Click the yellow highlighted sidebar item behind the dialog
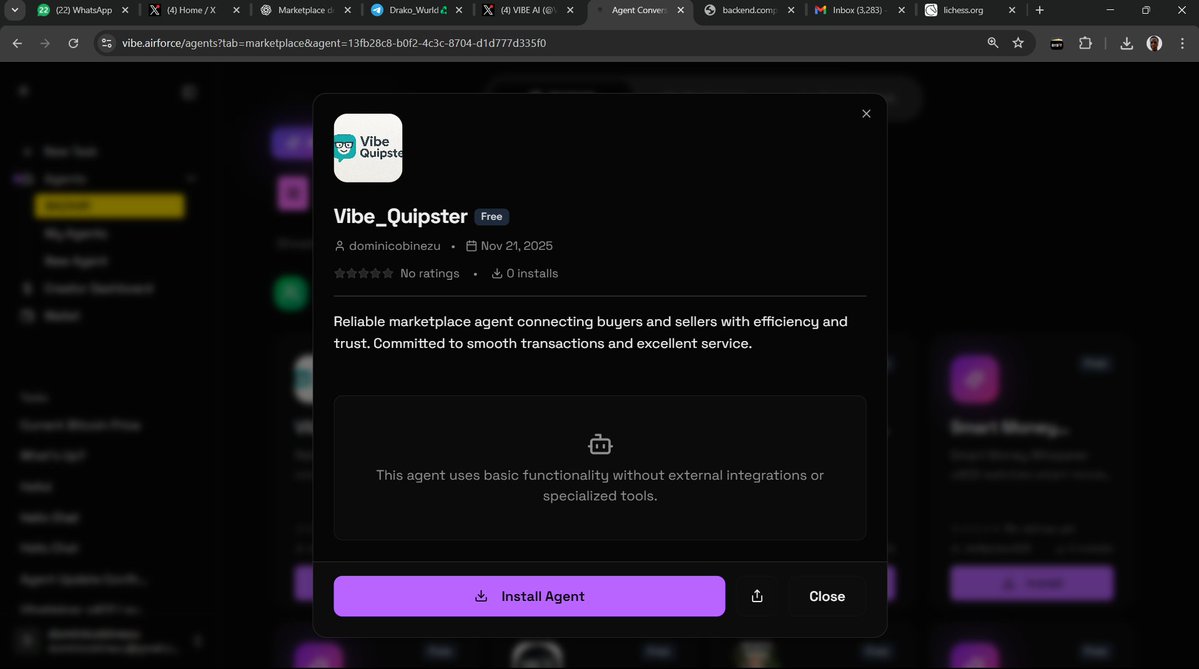1199x669 pixels. coord(109,206)
